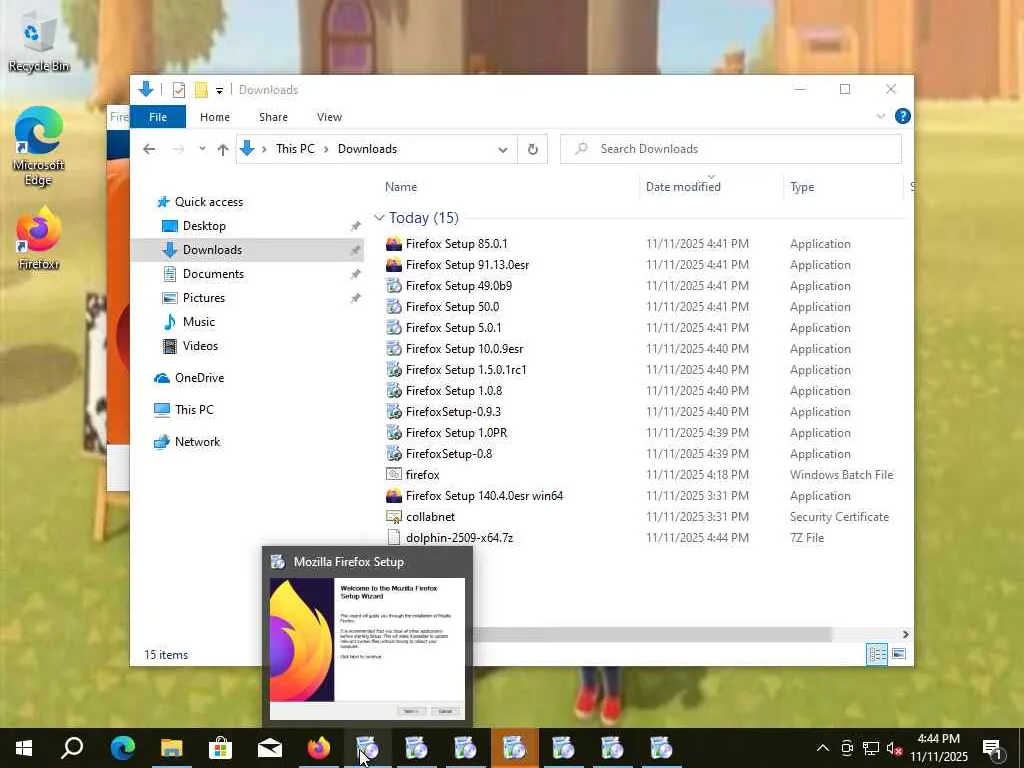Image resolution: width=1024 pixels, height=768 pixels.
Task: Go up one folder level
Action: pyautogui.click(x=223, y=149)
